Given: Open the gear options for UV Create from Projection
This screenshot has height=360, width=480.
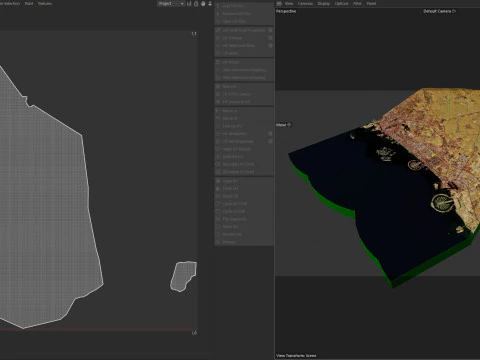Looking at the screenshot, I should [x=270, y=30].
